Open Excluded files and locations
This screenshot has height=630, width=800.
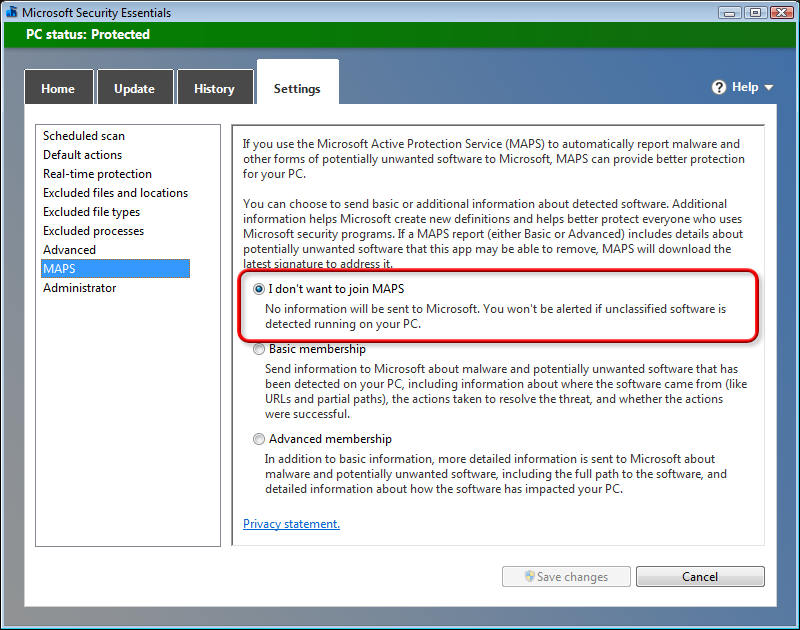click(115, 193)
